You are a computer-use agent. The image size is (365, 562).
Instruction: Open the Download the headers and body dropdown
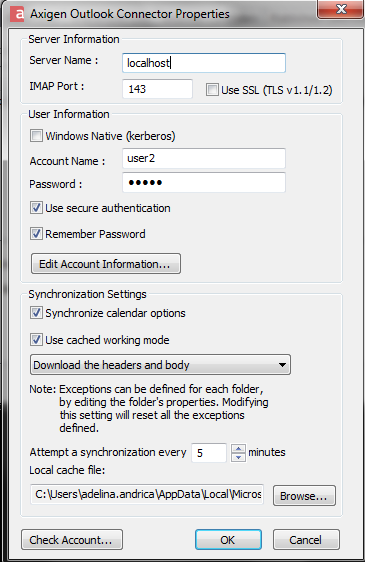[x=160, y=365]
